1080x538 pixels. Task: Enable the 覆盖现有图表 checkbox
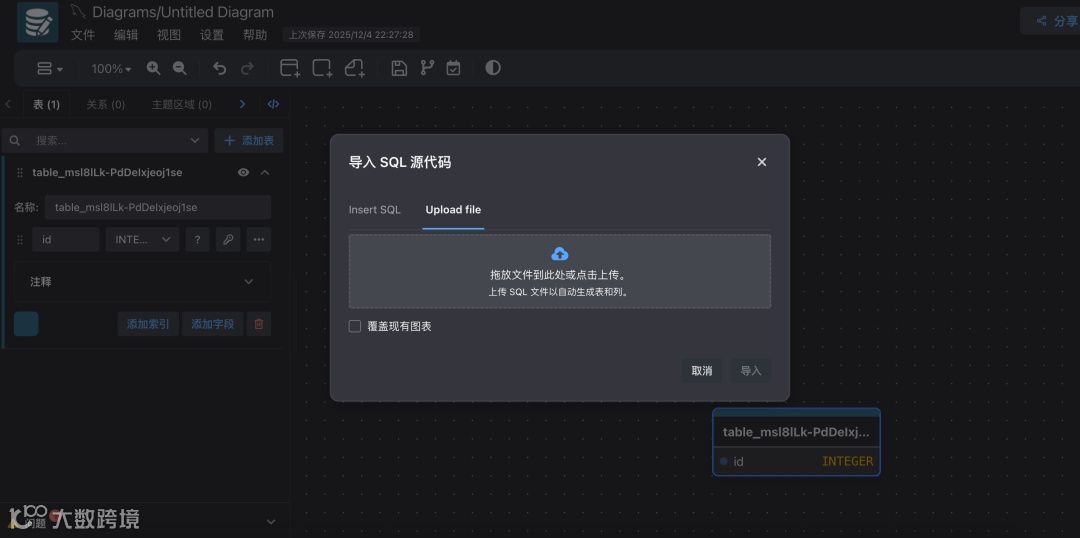coord(355,327)
